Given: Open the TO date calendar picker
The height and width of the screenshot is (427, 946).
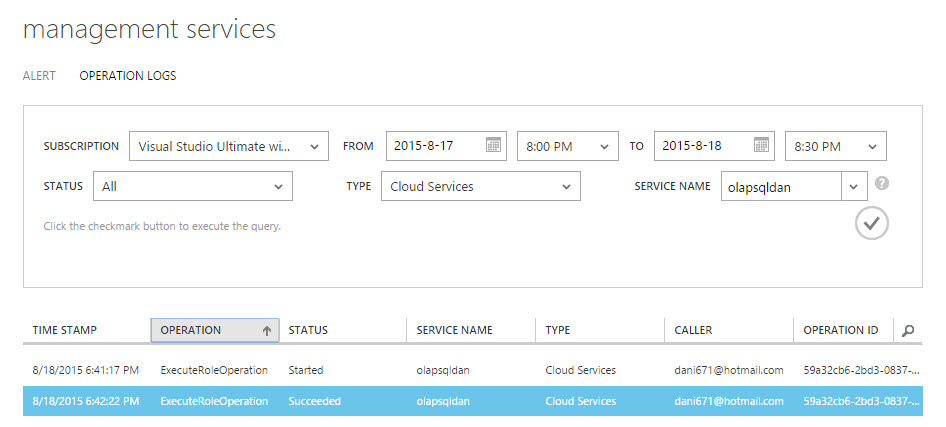Looking at the screenshot, I should tap(762, 146).
